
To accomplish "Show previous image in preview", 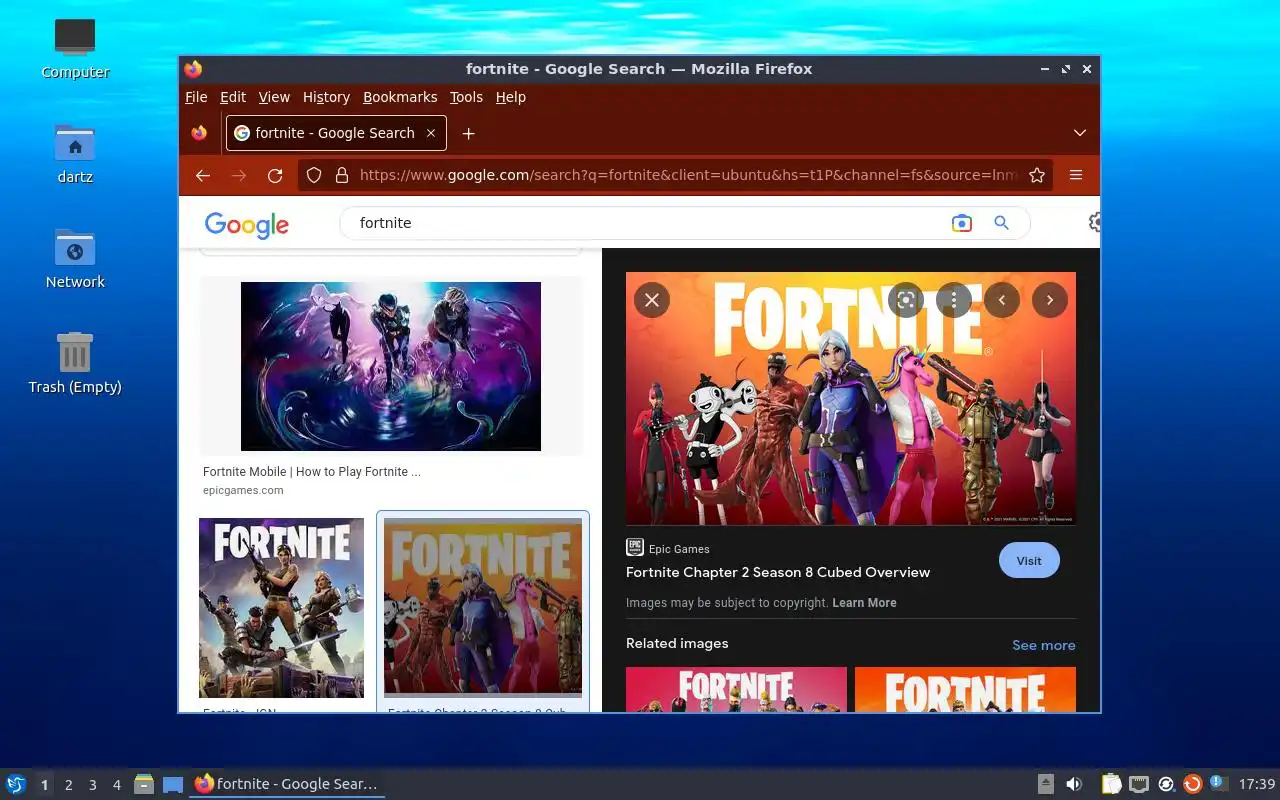I will click(1002, 299).
